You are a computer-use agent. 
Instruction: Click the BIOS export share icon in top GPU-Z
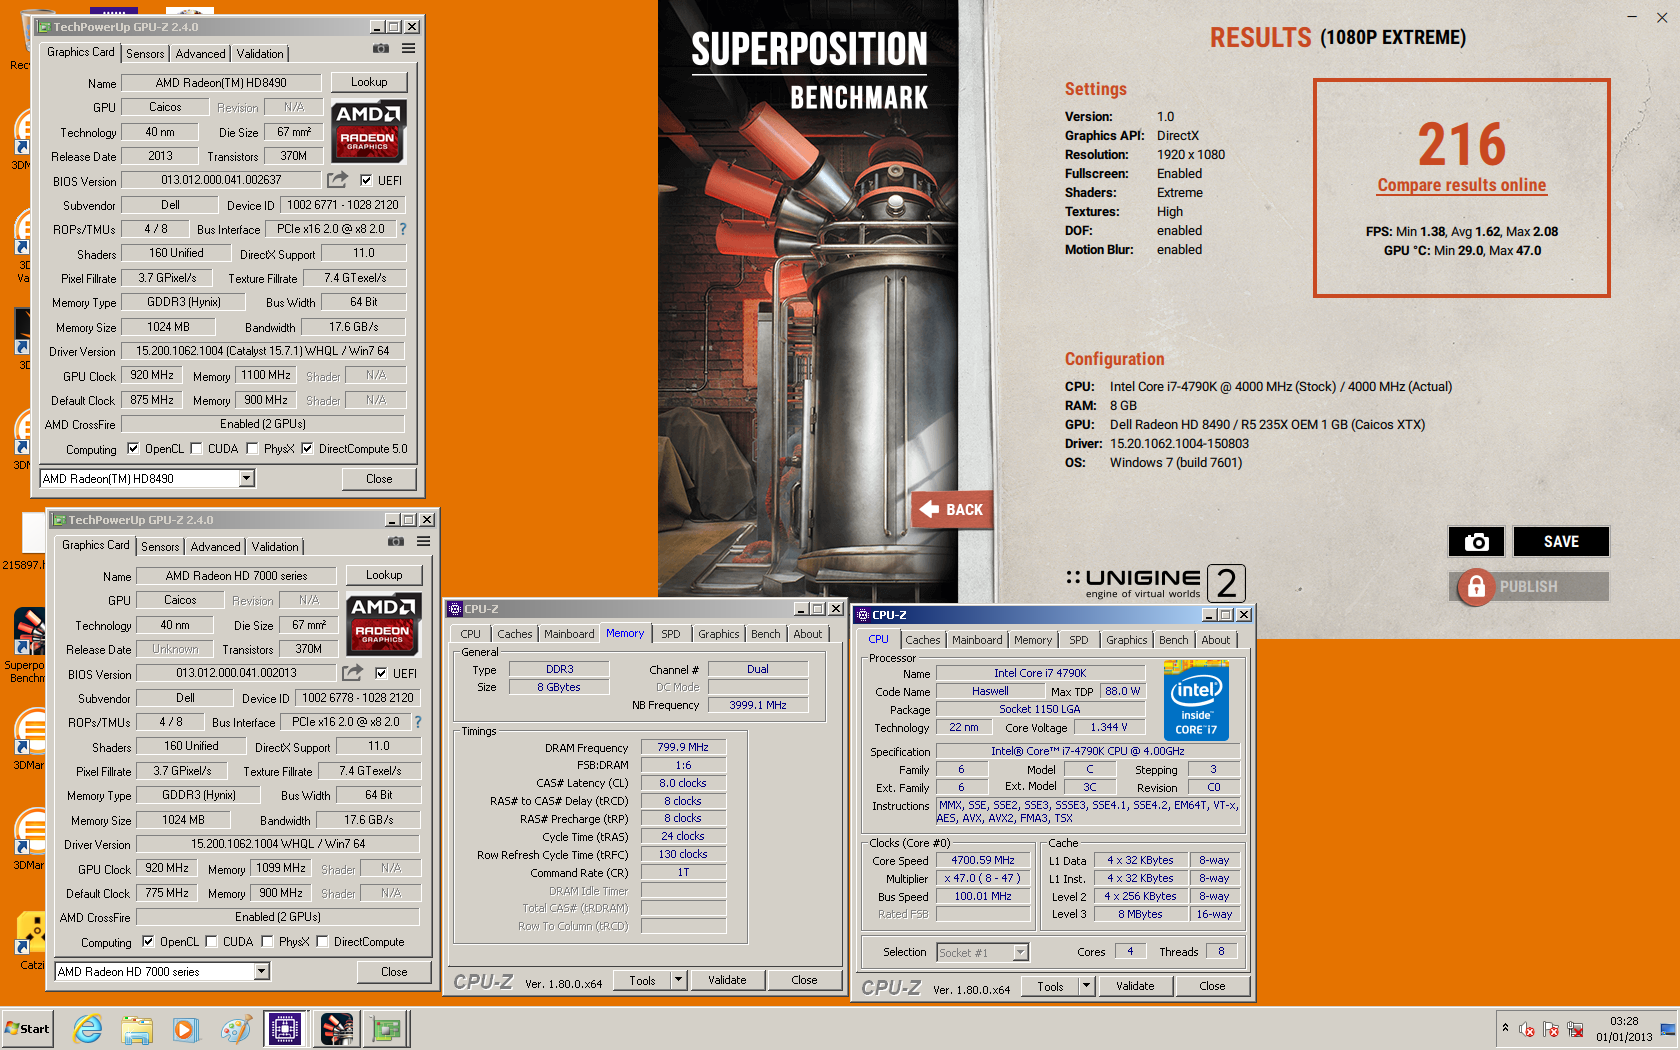click(338, 180)
